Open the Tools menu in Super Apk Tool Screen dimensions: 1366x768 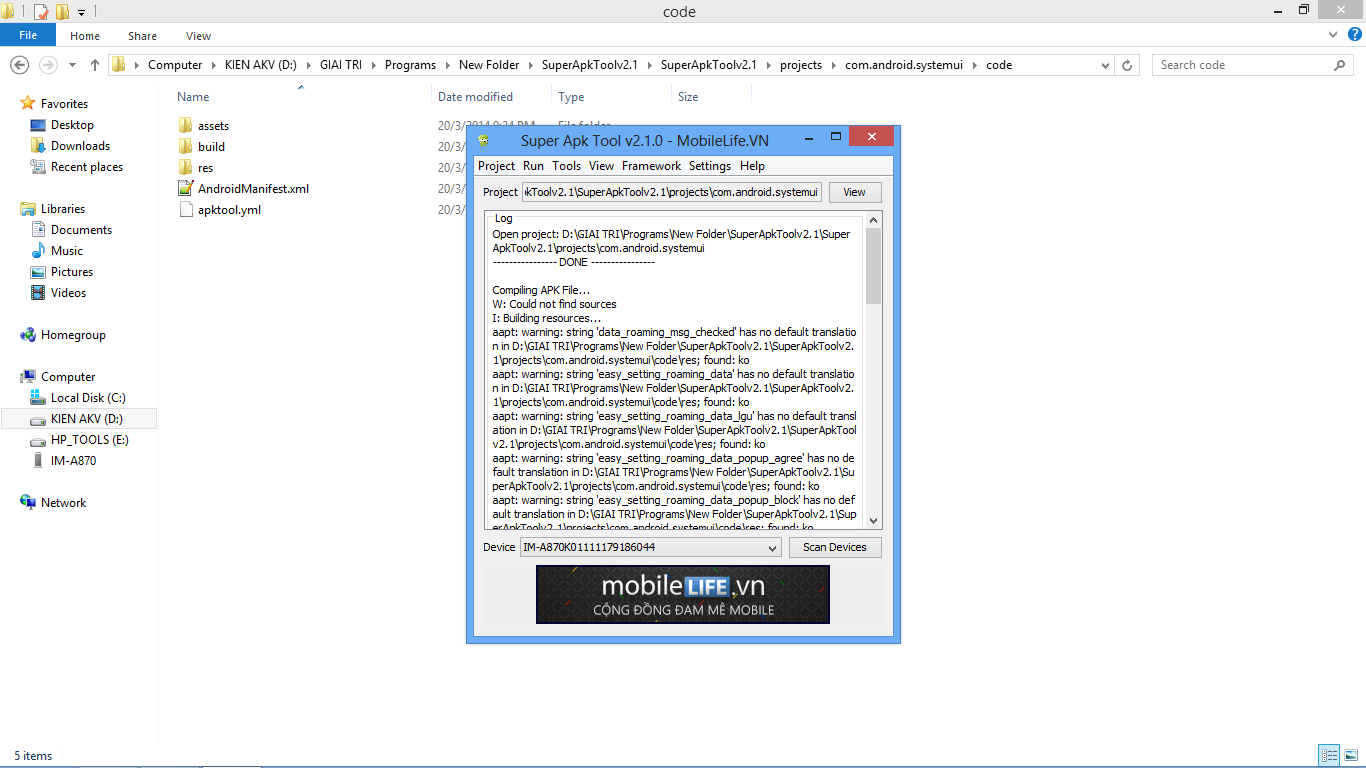(566, 166)
